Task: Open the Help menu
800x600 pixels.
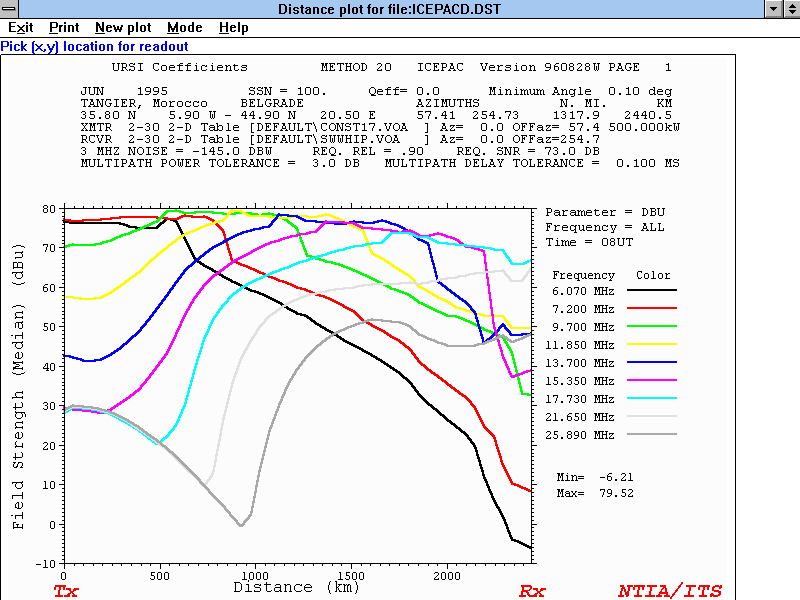Action: [x=234, y=28]
